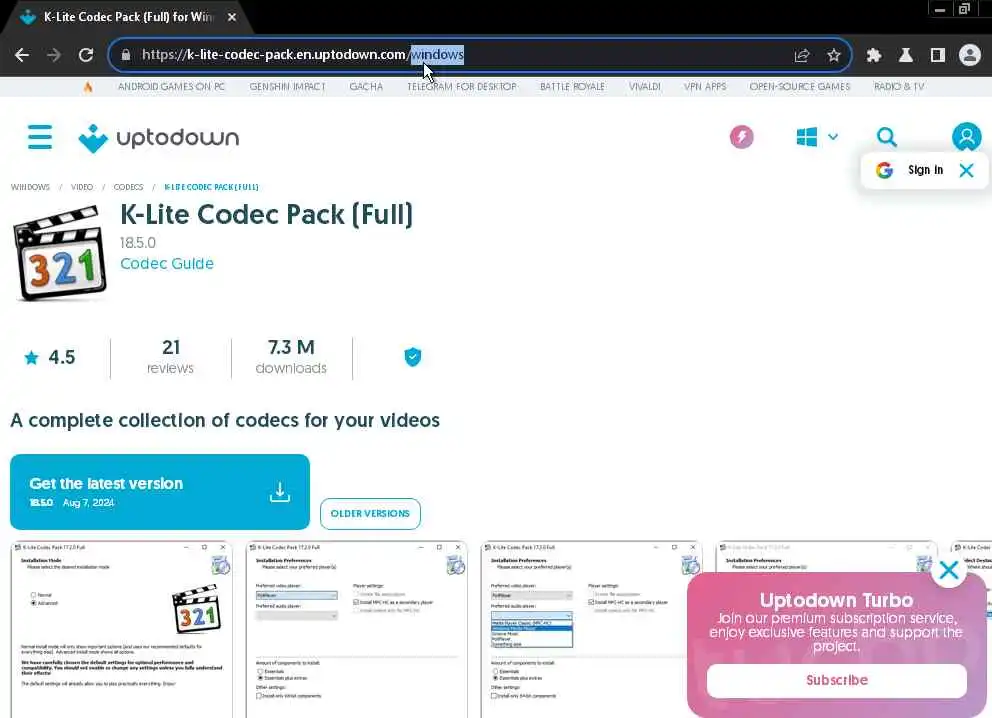Click the flask labs icon in toolbar
The width and height of the screenshot is (992, 718).
point(906,55)
